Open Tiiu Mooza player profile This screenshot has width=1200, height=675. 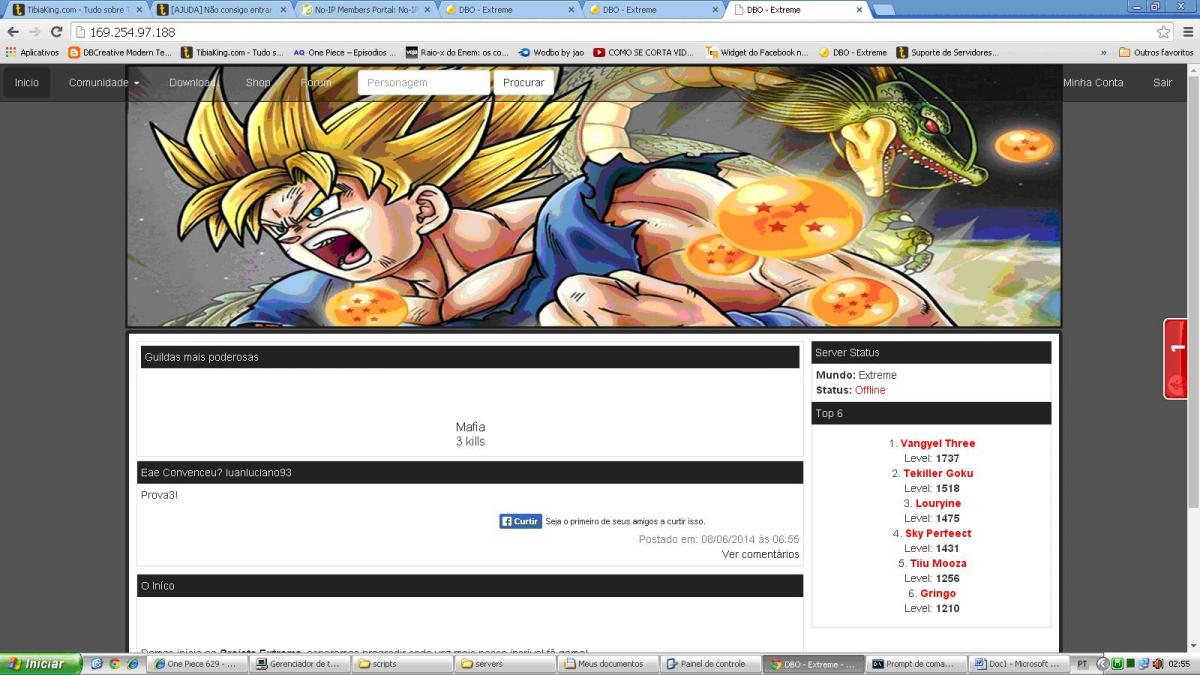[938, 563]
